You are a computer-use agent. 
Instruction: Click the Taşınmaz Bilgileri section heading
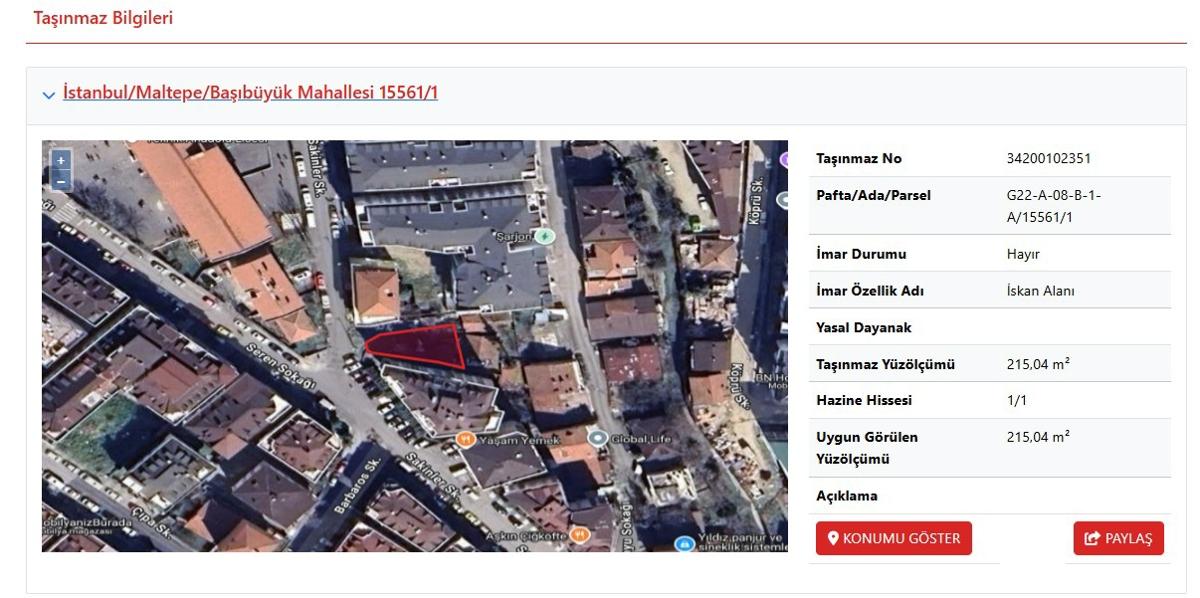103,18
